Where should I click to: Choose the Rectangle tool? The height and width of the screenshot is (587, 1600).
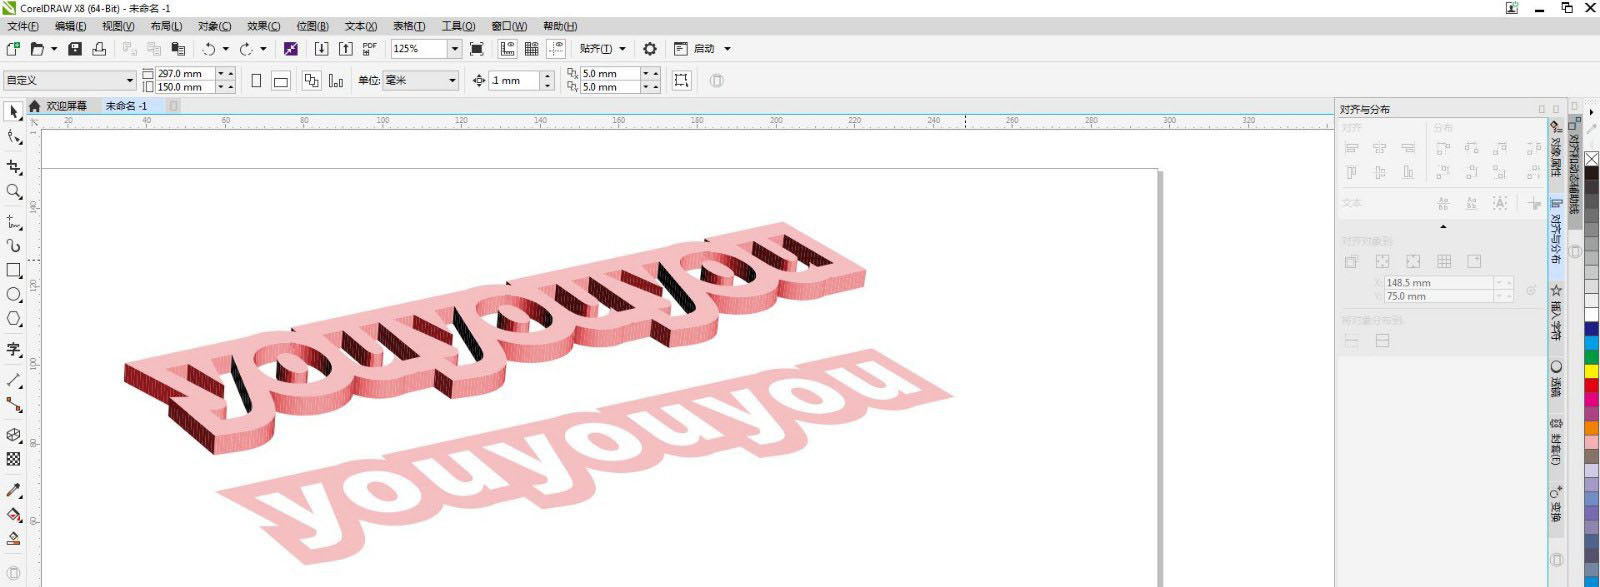click(14, 270)
